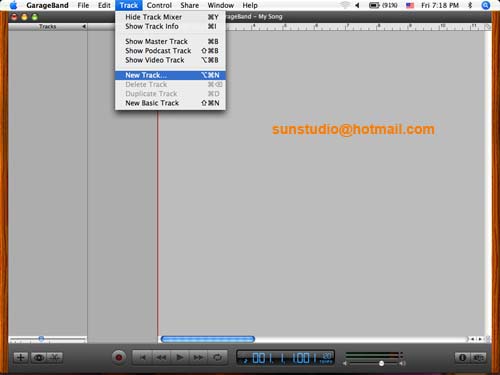Play the song
The height and width of the screenshot is (375, 500).
[x=180, y=358]
